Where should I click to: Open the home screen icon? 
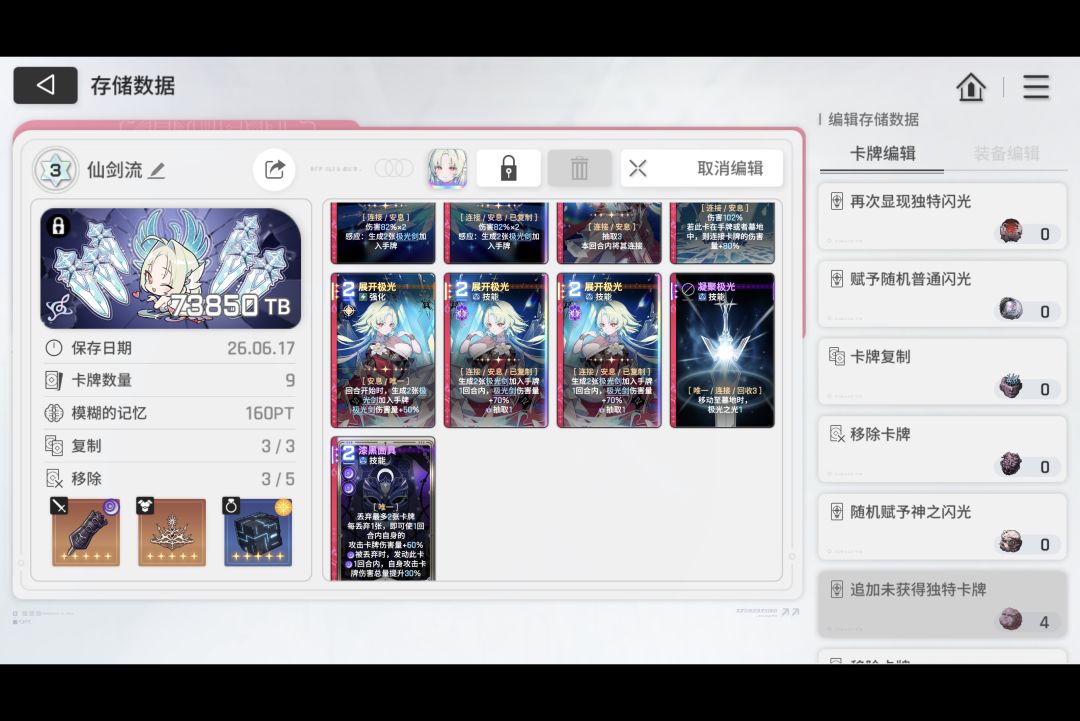(970, 87)
